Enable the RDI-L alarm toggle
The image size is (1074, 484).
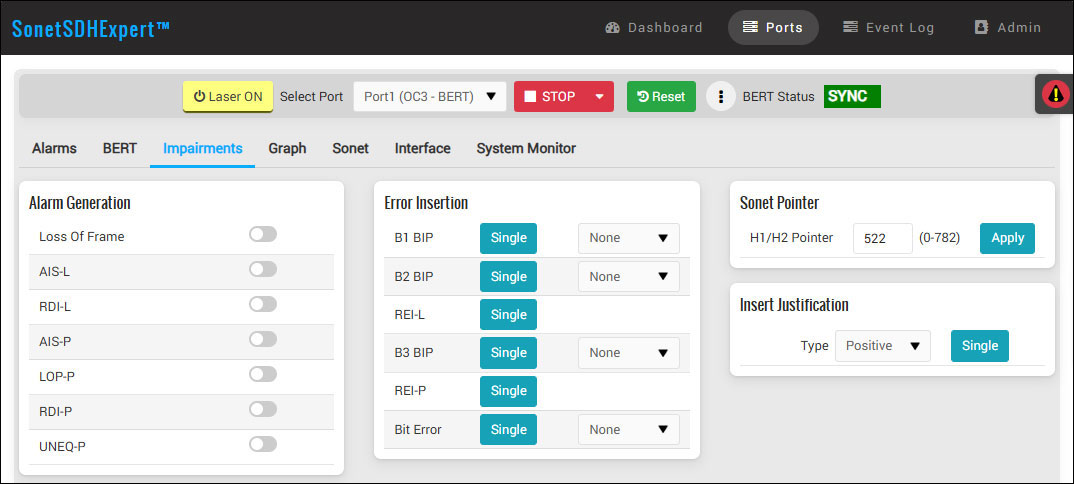(263, 304)
